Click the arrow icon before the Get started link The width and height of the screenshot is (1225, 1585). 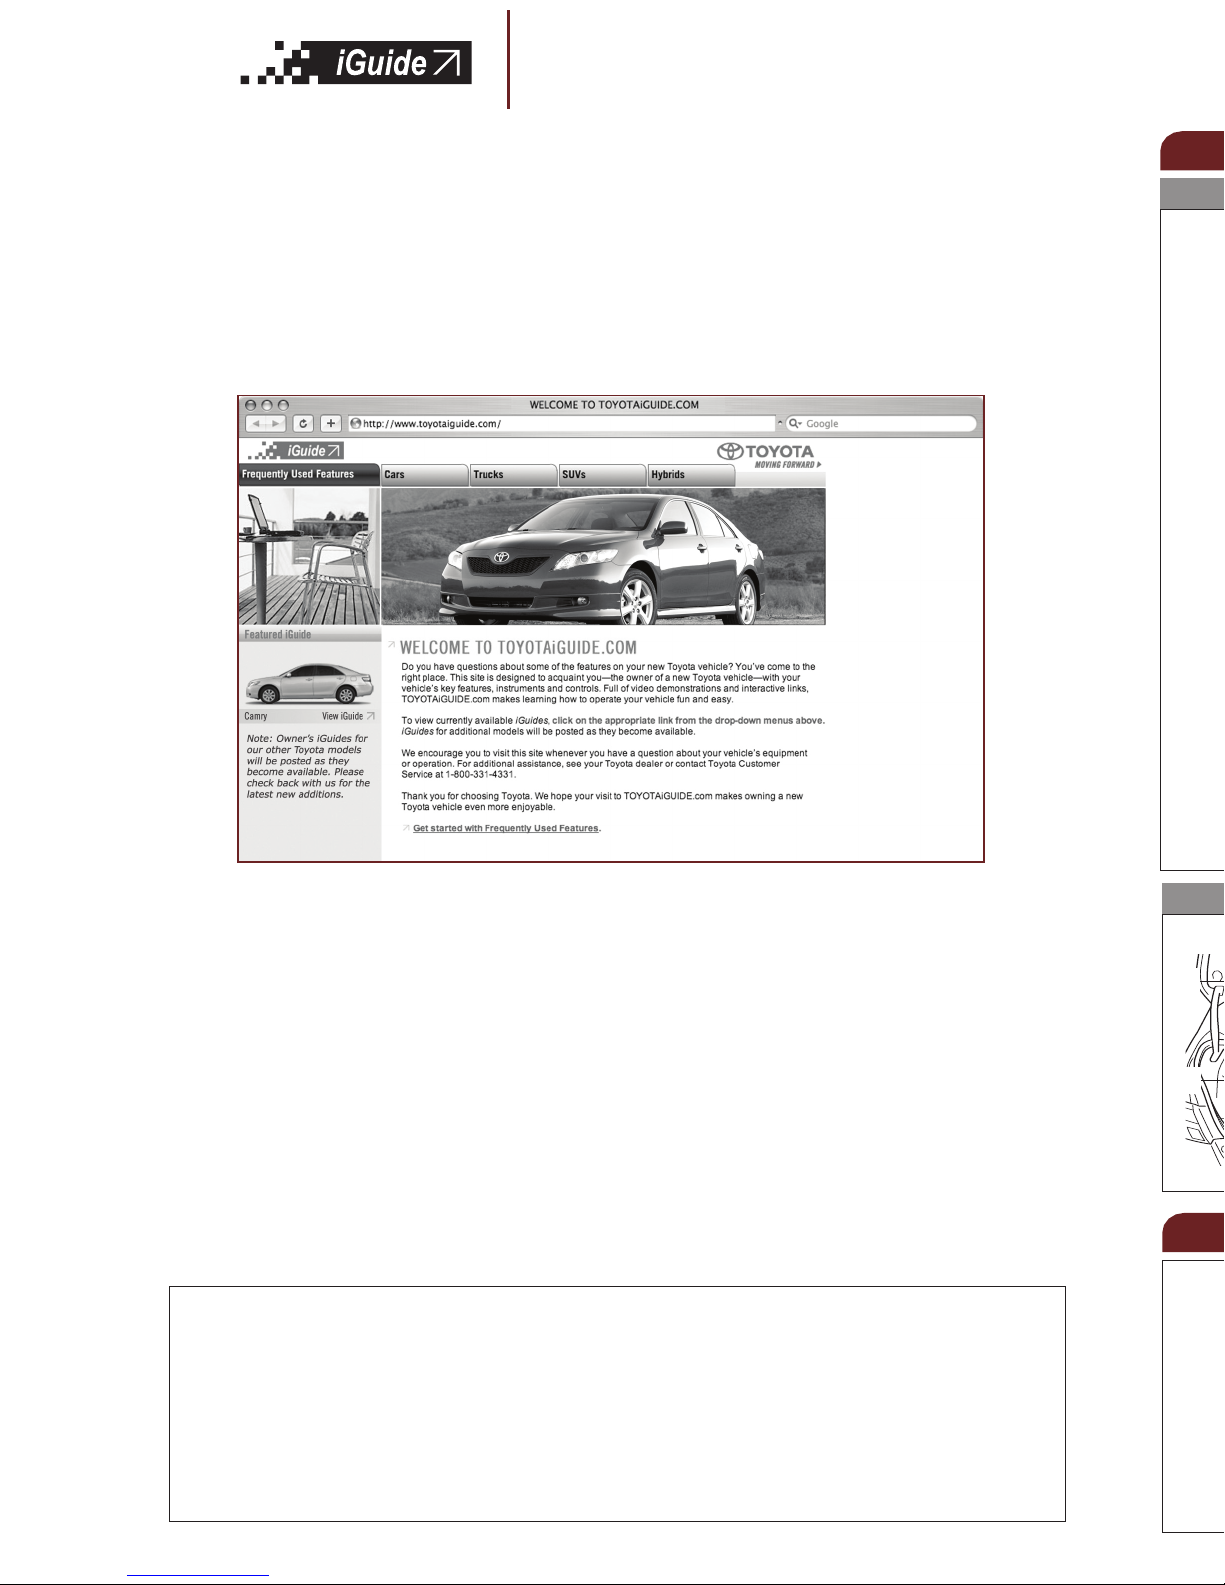(406, 828)
